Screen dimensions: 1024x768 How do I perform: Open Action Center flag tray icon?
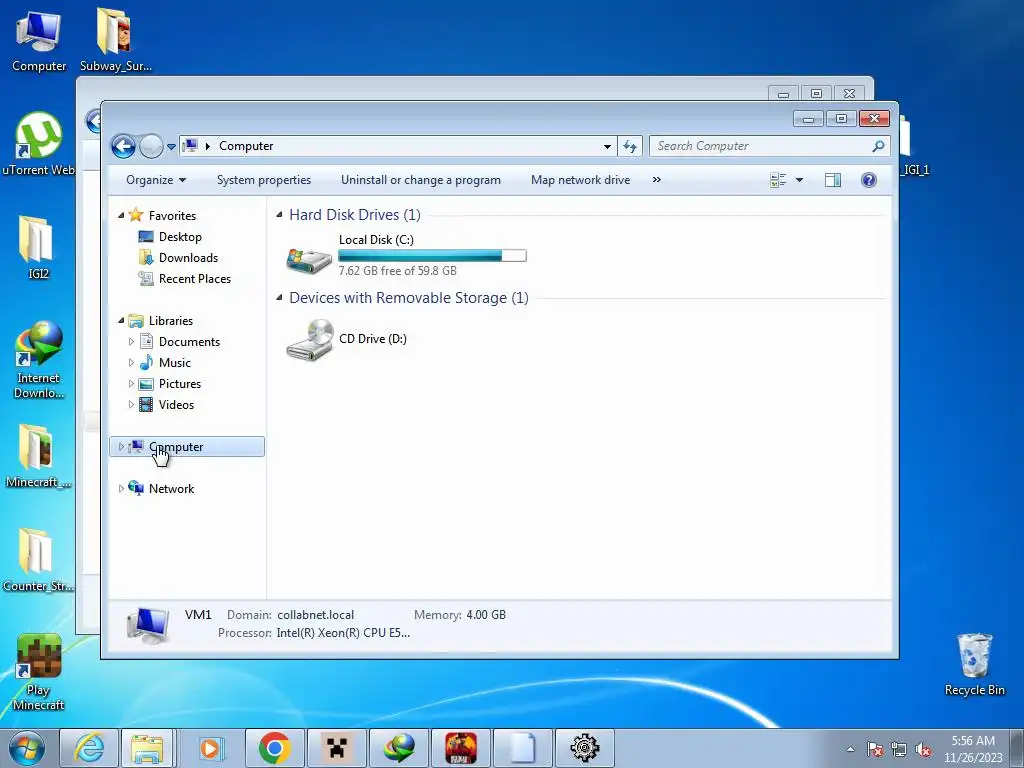point(875,750)
